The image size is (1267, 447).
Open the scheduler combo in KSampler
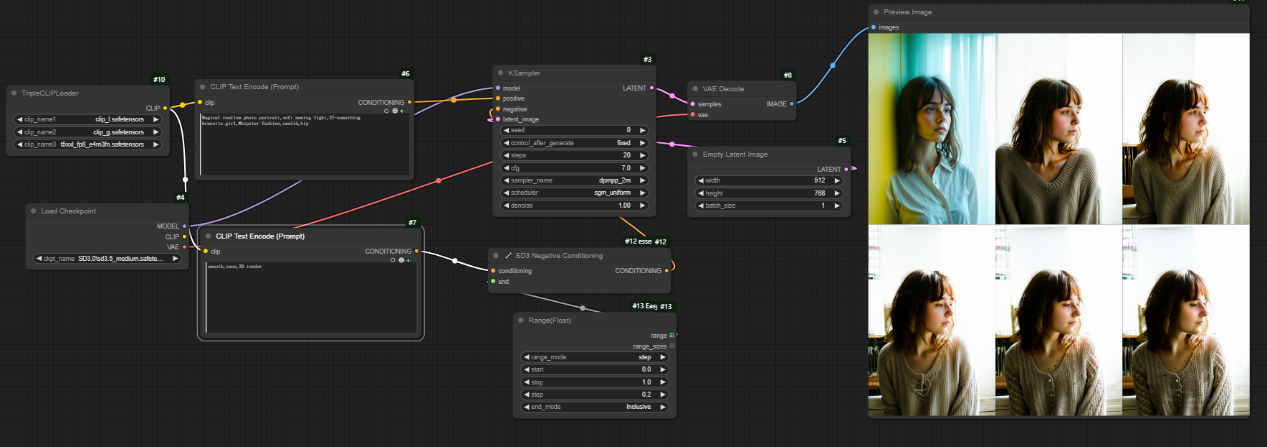tap(572, 192)
